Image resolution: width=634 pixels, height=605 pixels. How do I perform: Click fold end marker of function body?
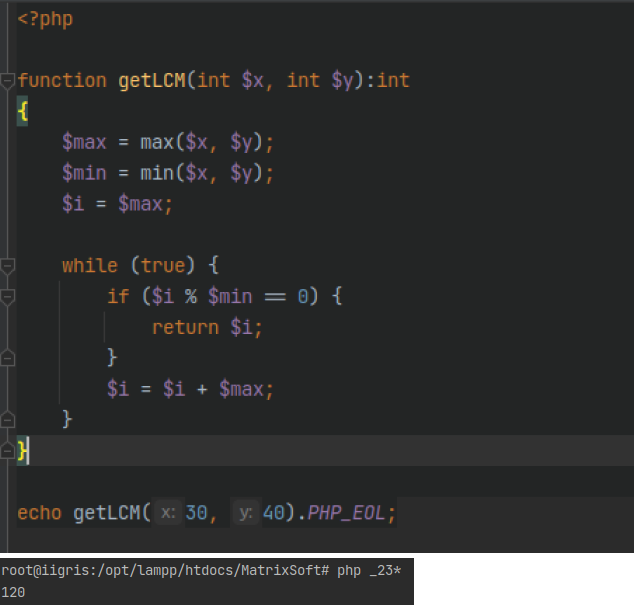[x=7, y=450]
